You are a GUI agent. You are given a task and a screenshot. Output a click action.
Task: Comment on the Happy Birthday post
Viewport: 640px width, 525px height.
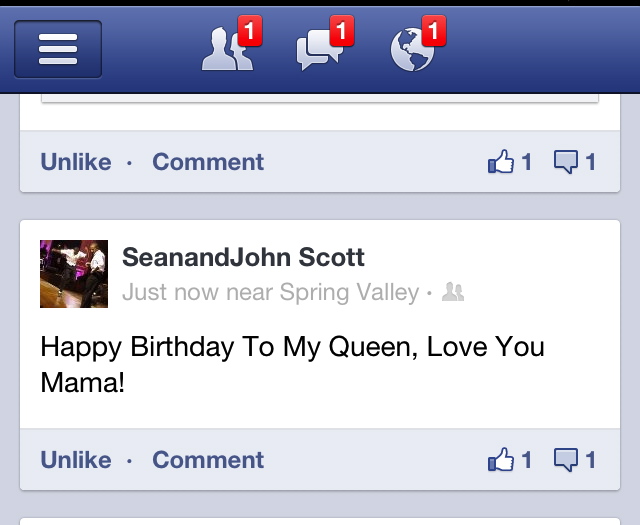(x=208, y=460)
